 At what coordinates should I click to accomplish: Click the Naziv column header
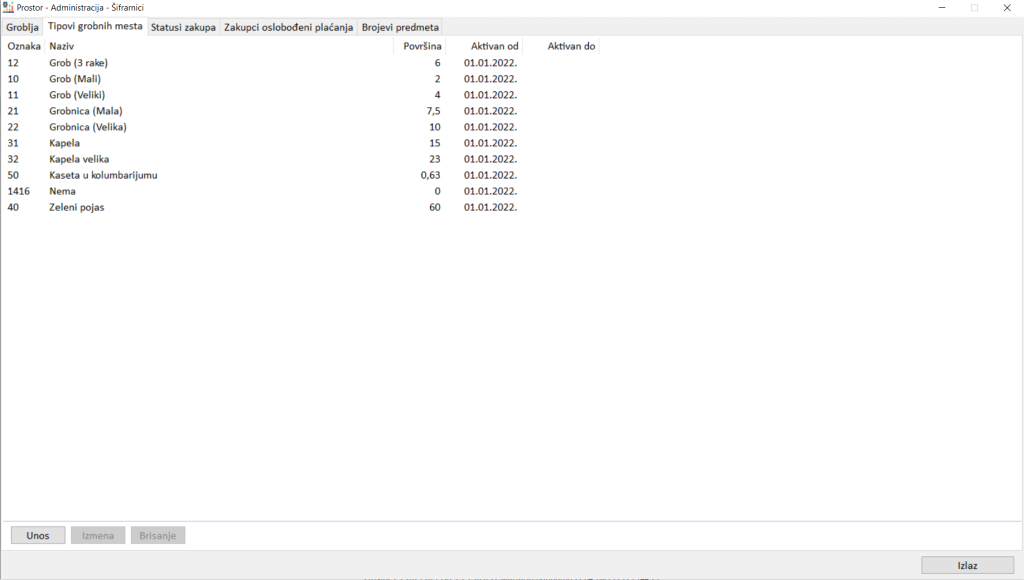(x=62, y=46)
